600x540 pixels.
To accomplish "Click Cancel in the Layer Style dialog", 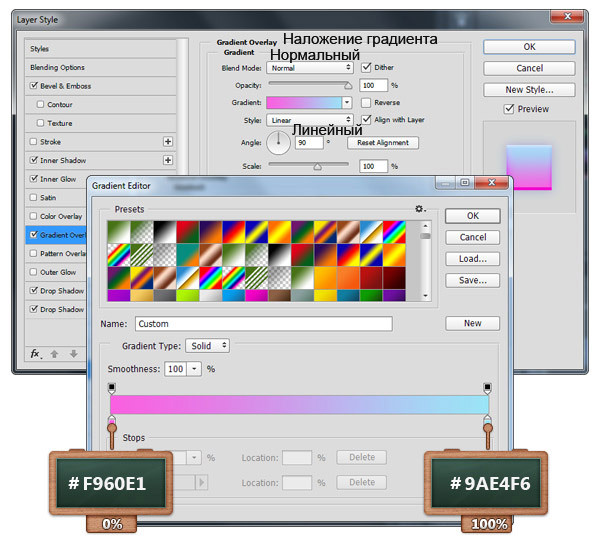I will point(529,68).
